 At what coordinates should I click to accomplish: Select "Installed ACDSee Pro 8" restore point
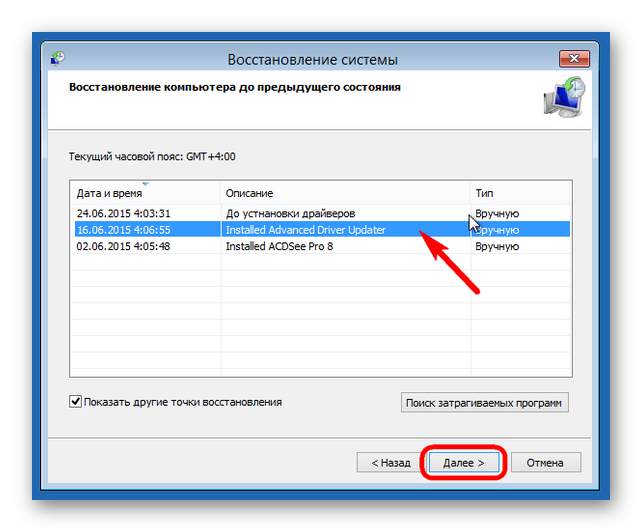point(279,246)
